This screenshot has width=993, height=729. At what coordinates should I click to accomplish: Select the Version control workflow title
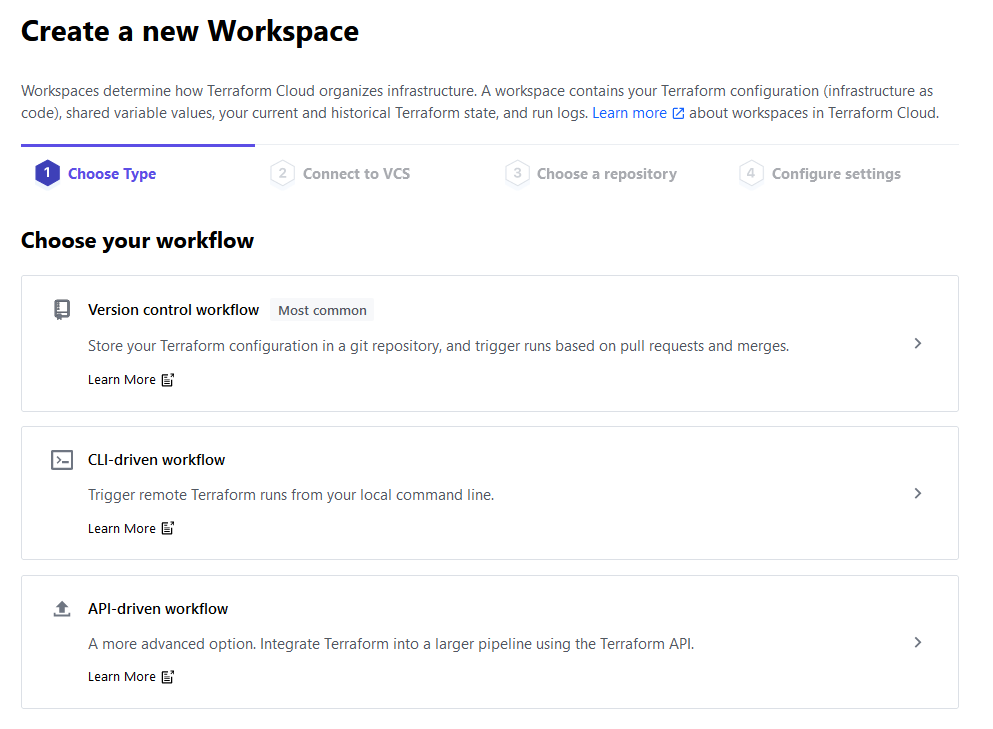coord(174,310)
